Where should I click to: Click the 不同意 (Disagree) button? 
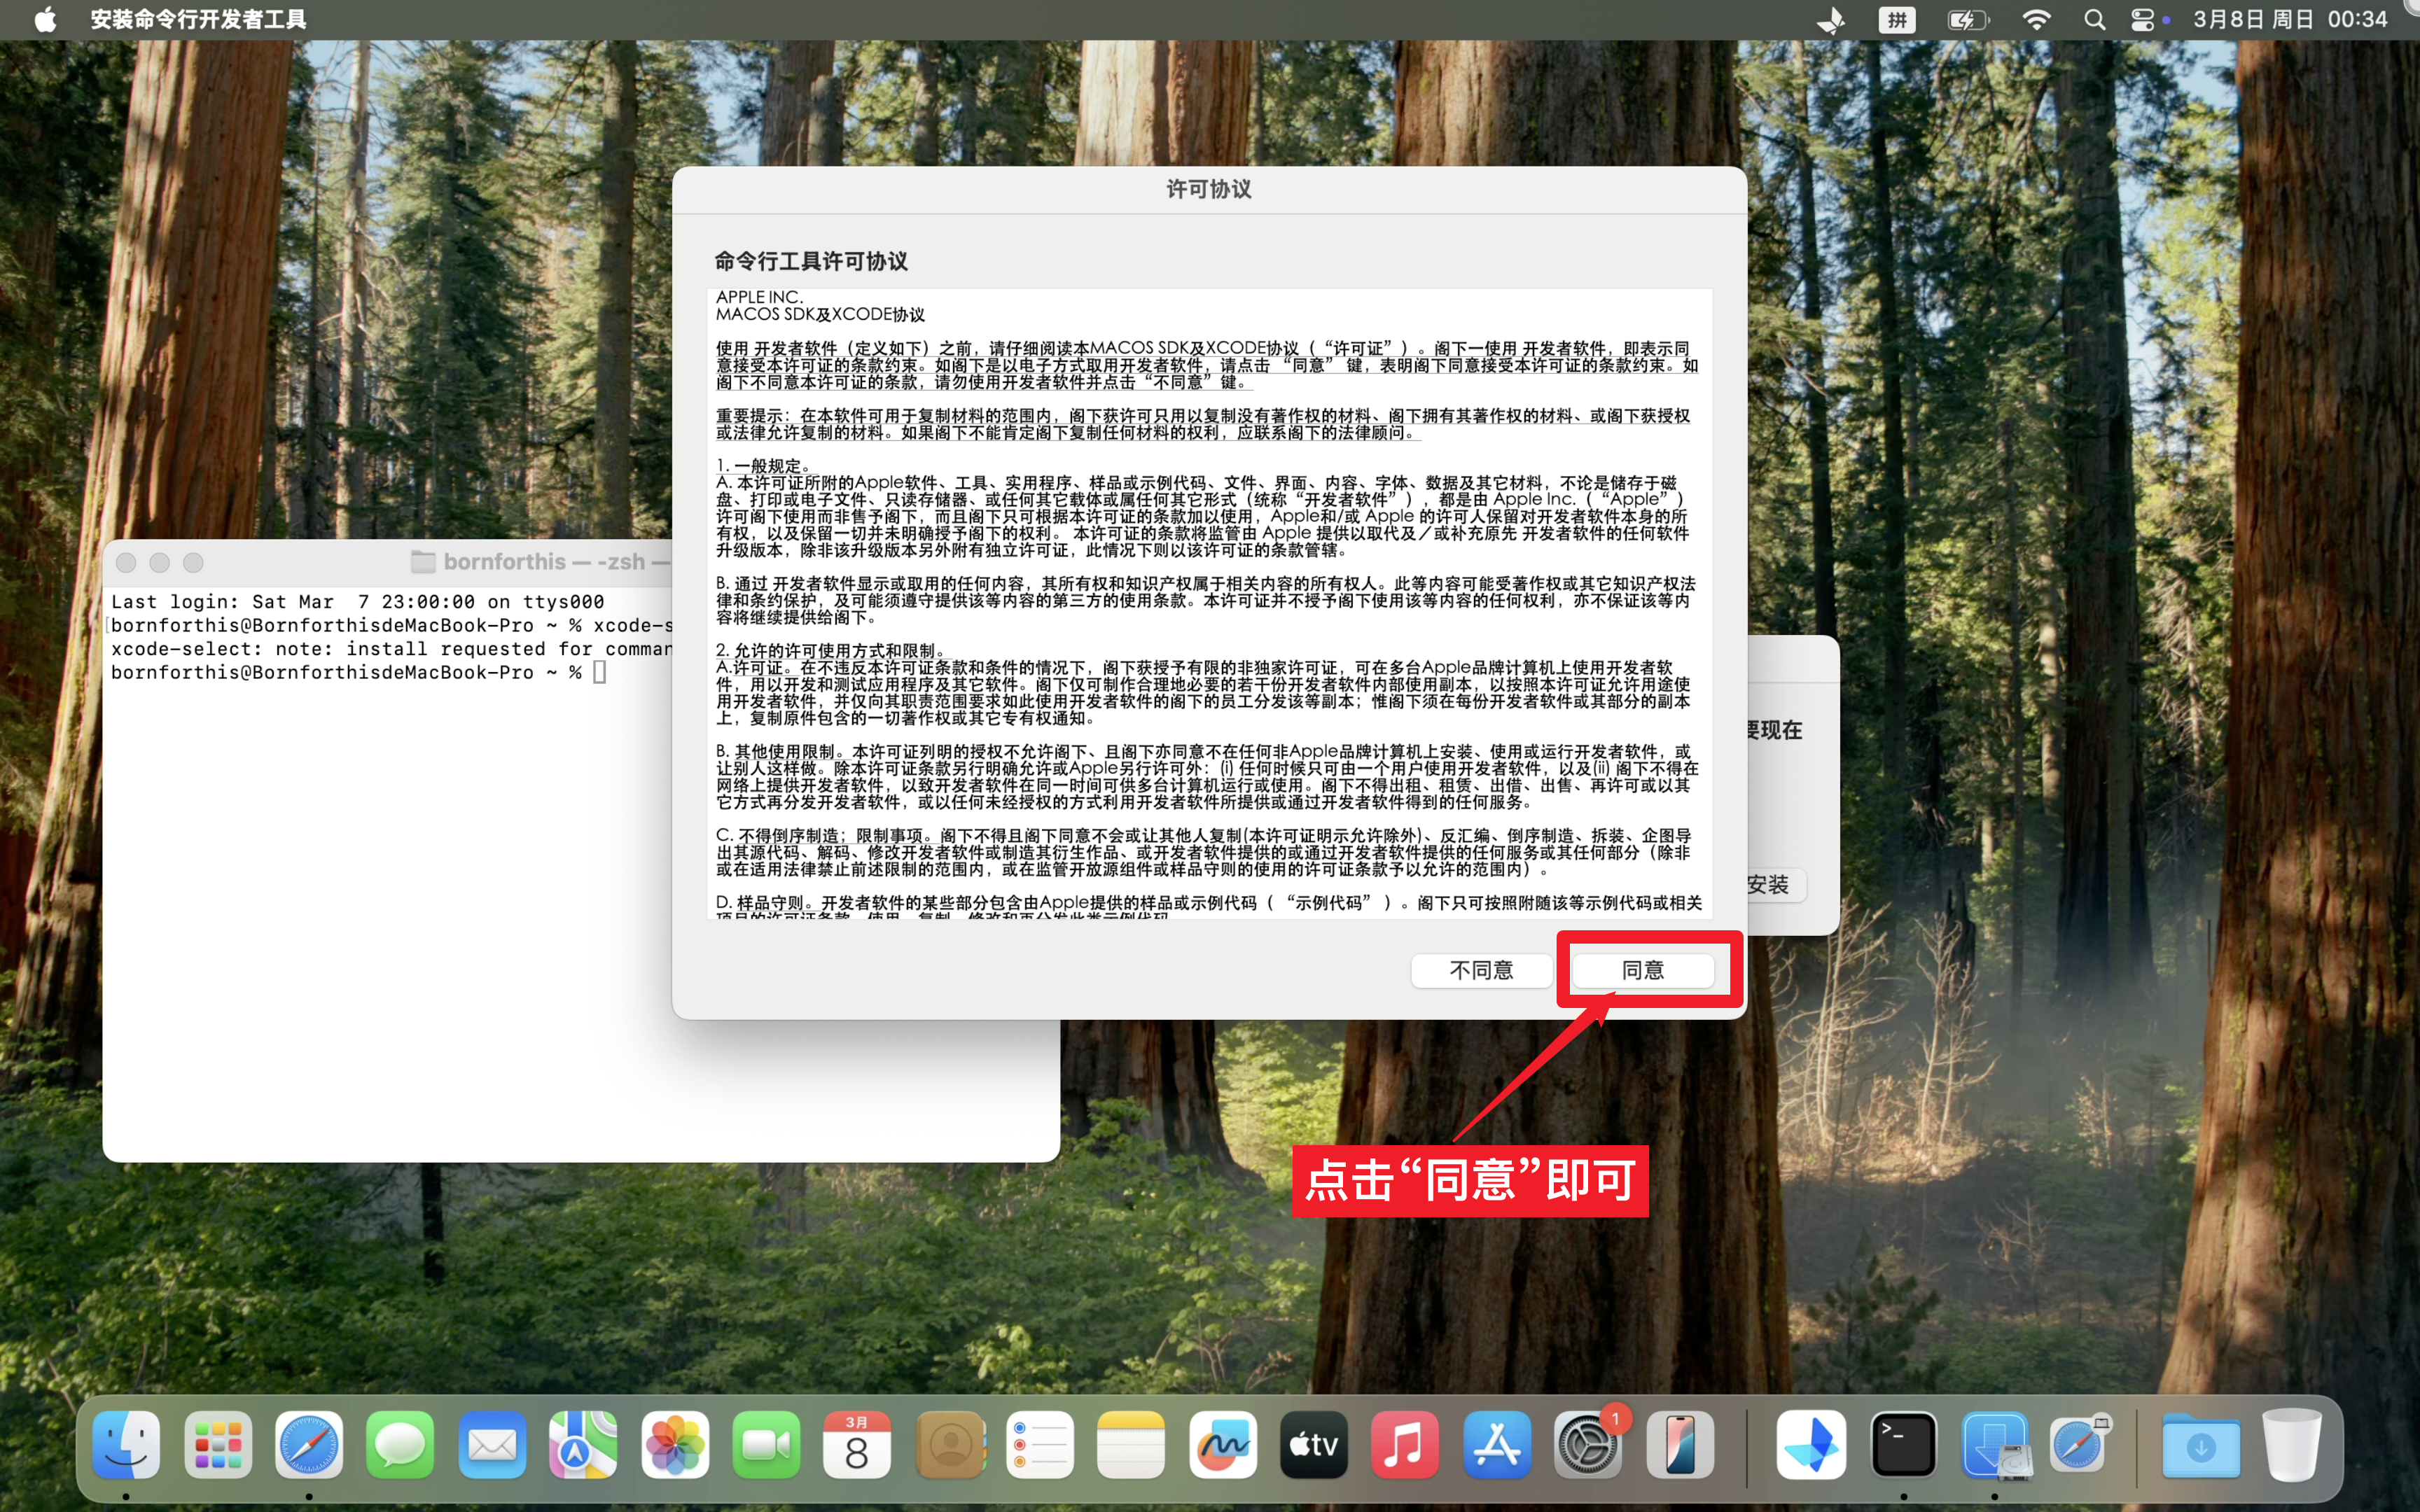(x=1481, y=970)
